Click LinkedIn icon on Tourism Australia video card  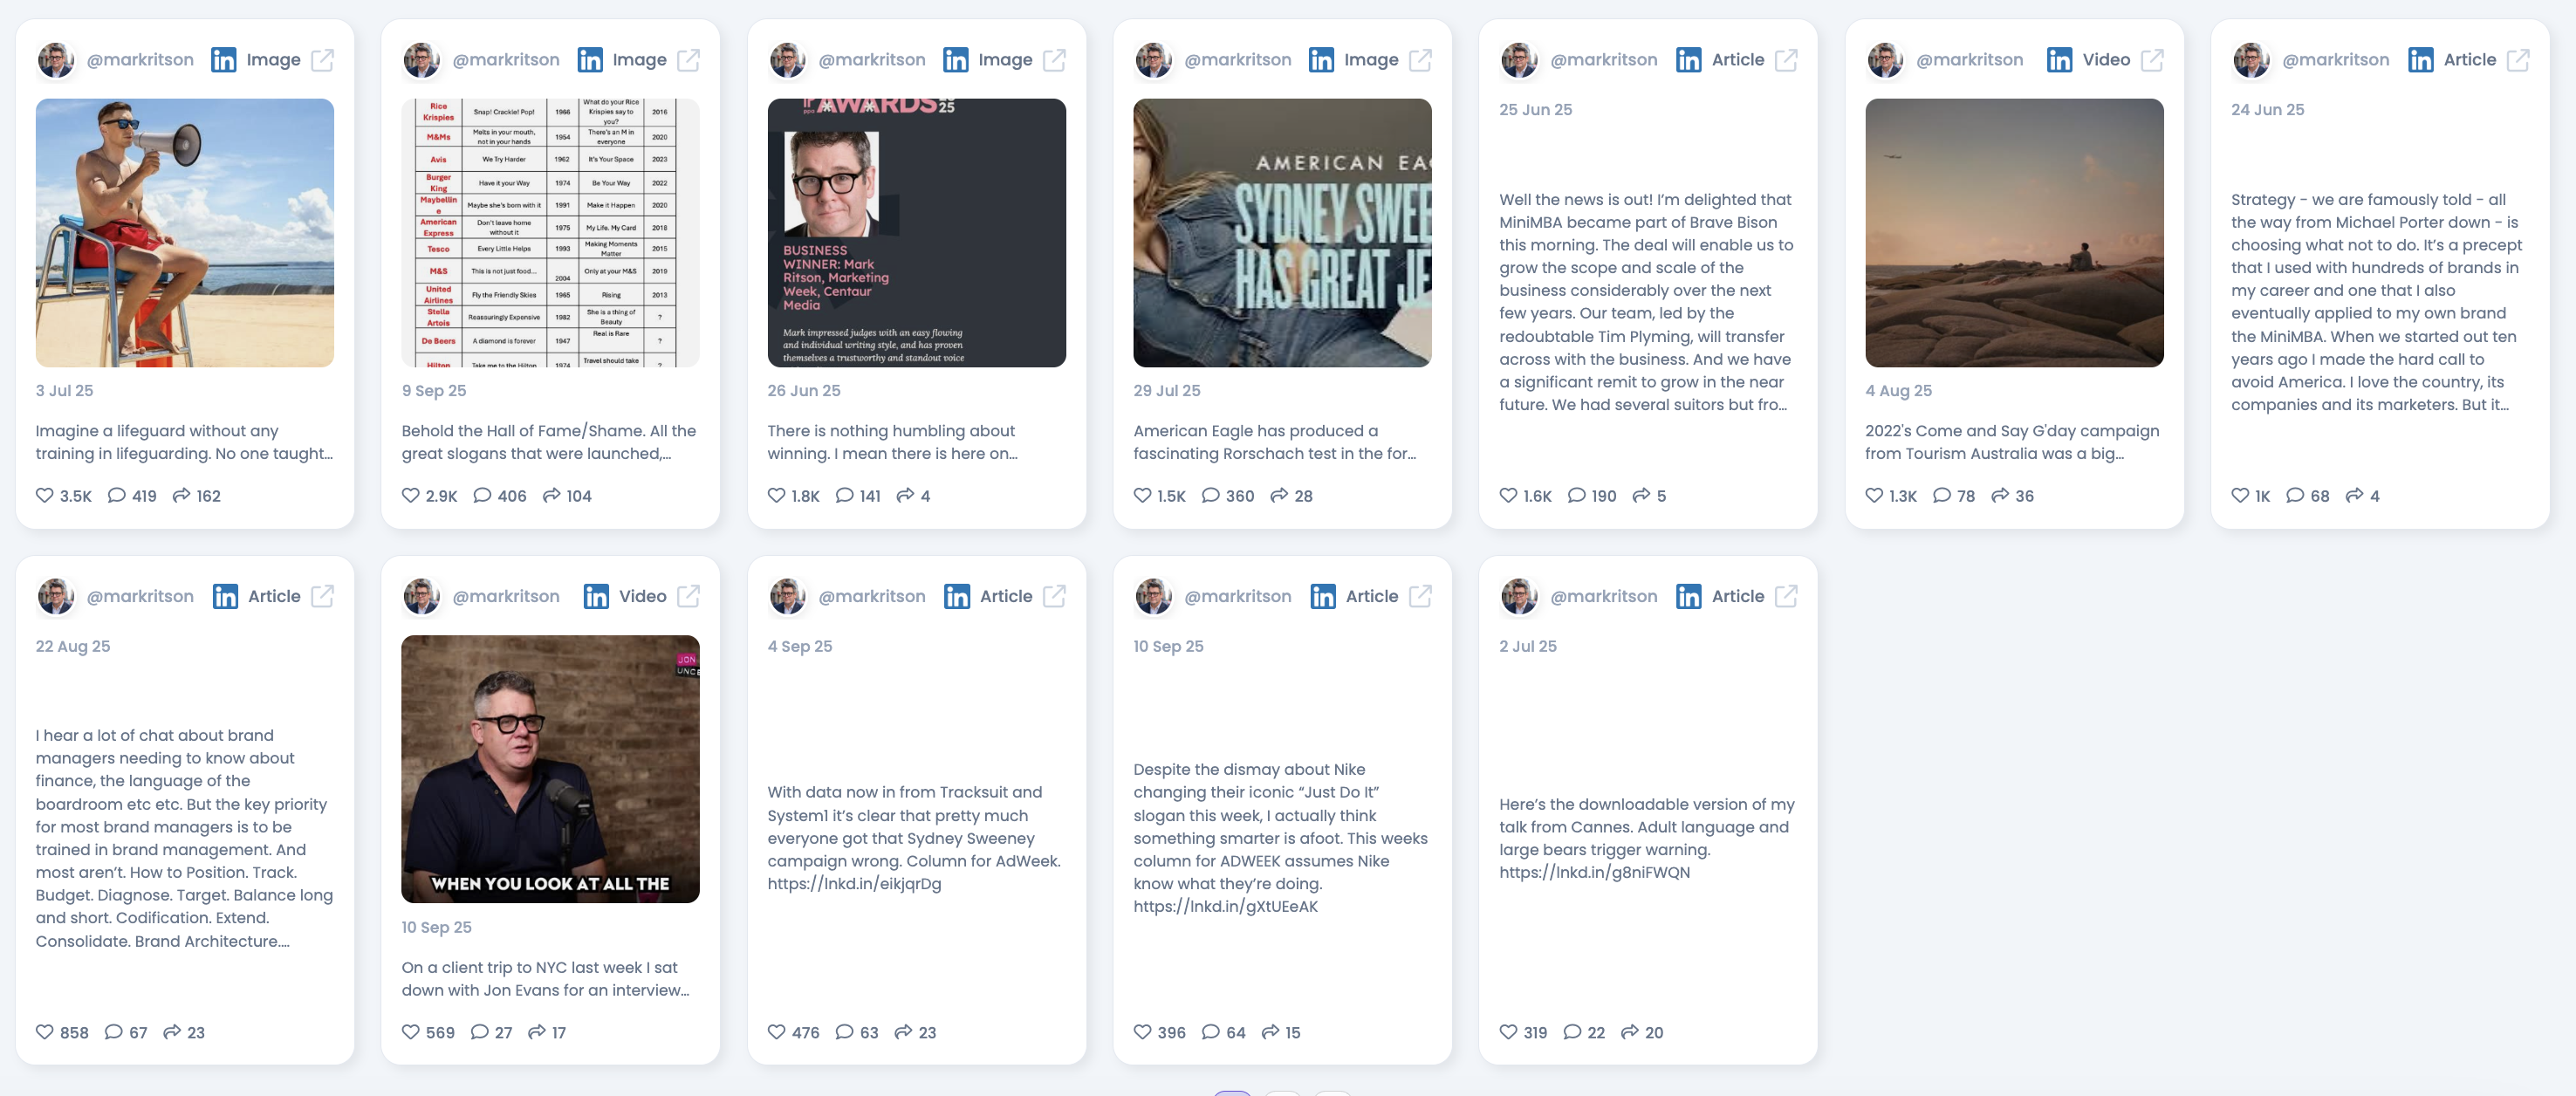click(x=2059, y=60)
